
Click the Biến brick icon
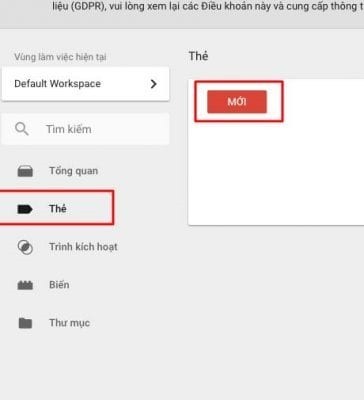click(x=25, y=285)
